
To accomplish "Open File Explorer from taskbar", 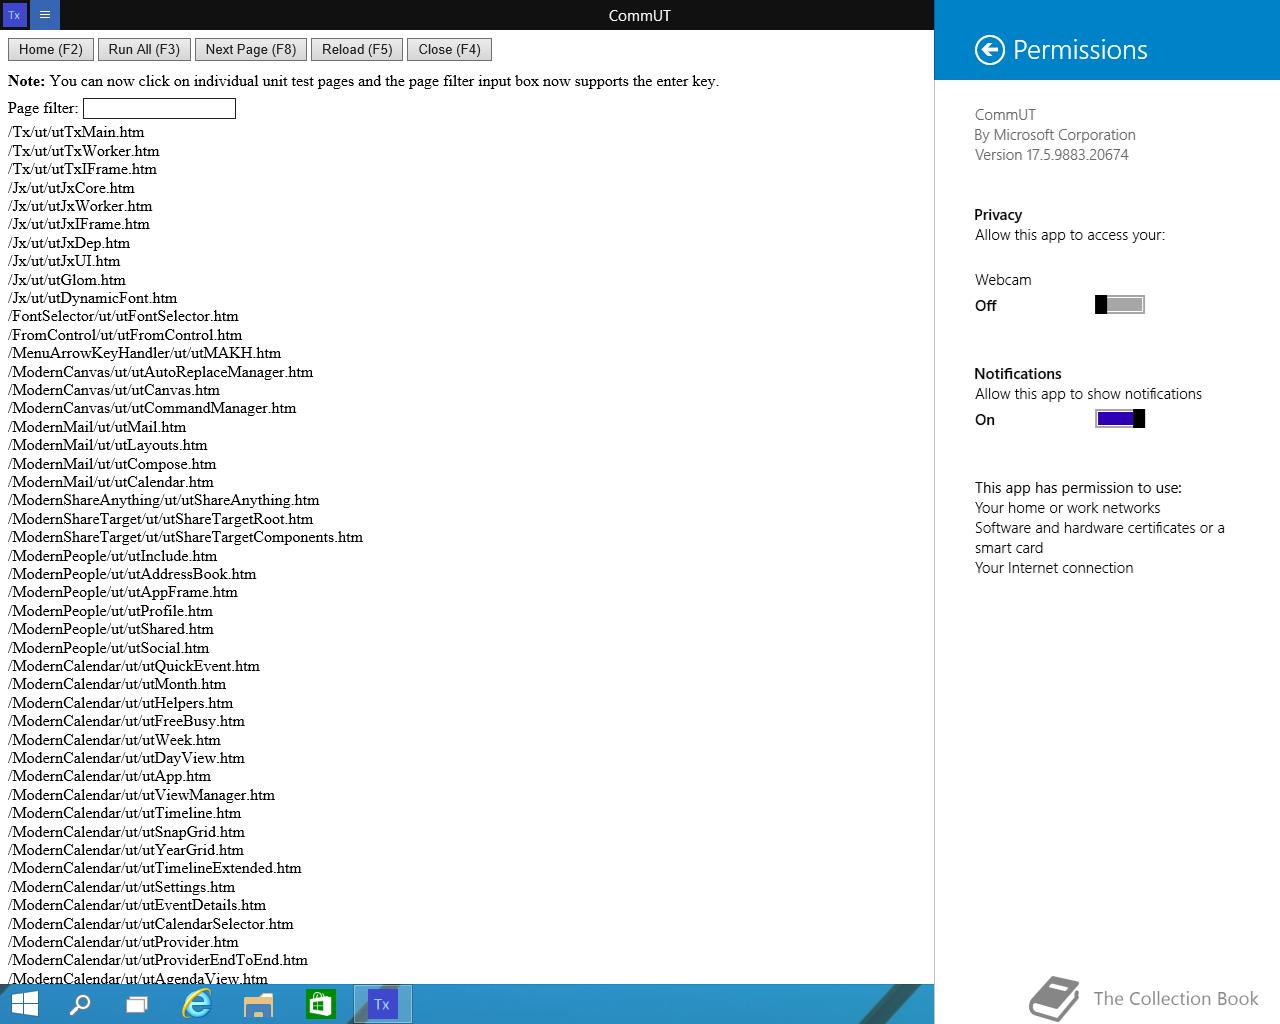I will pyautogui.click(x=258, y=1004).
